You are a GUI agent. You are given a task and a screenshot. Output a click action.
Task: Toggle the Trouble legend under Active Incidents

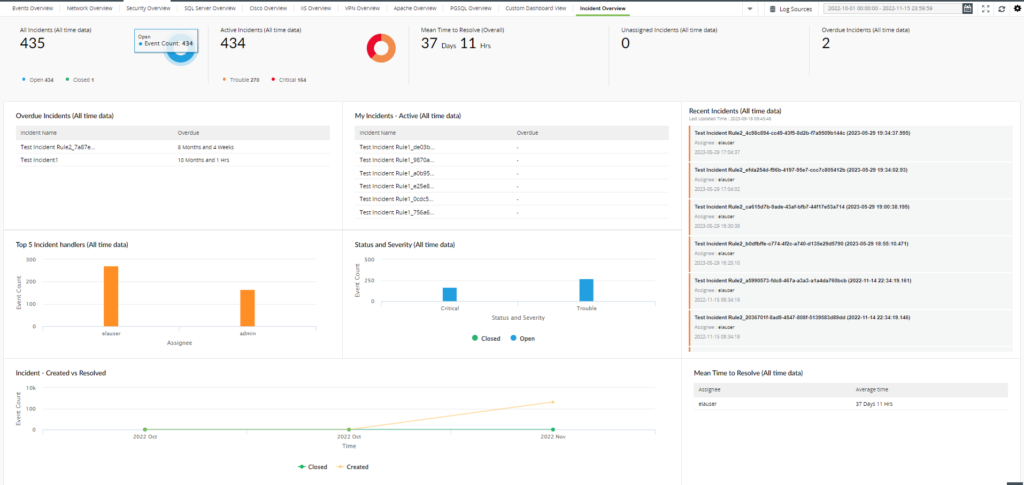pyautogui.click(x=239, y=79)
